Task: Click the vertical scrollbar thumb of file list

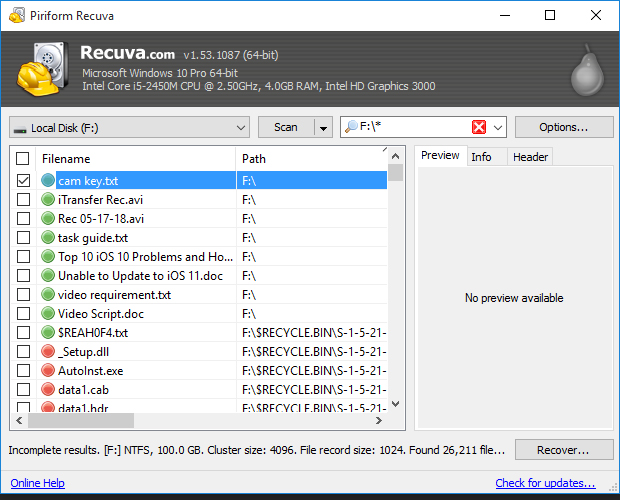Action: tap(395, 172)
